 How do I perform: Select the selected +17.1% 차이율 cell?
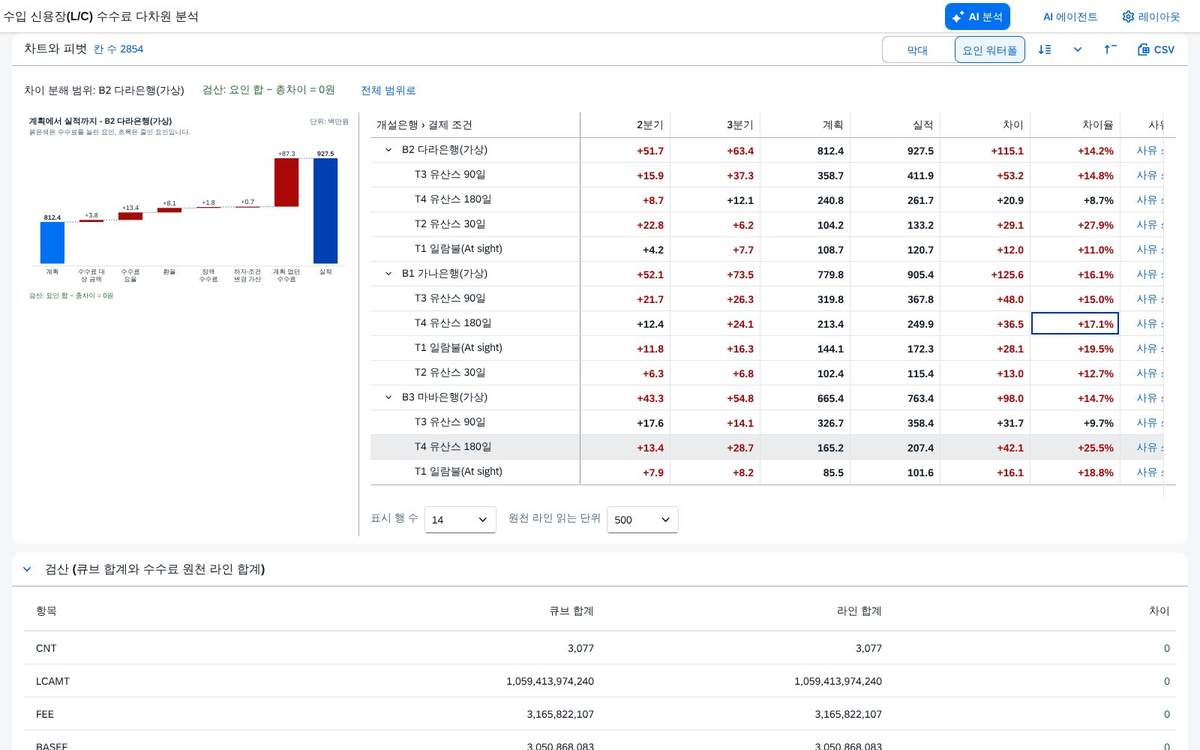tap(1075, 323)
